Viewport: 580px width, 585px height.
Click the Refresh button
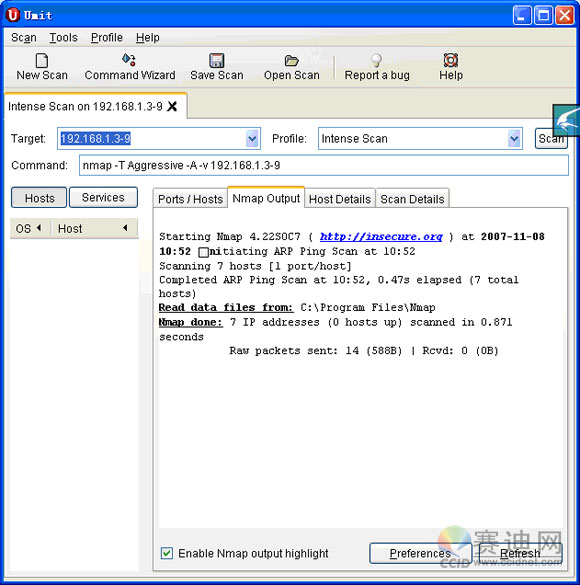520,553
